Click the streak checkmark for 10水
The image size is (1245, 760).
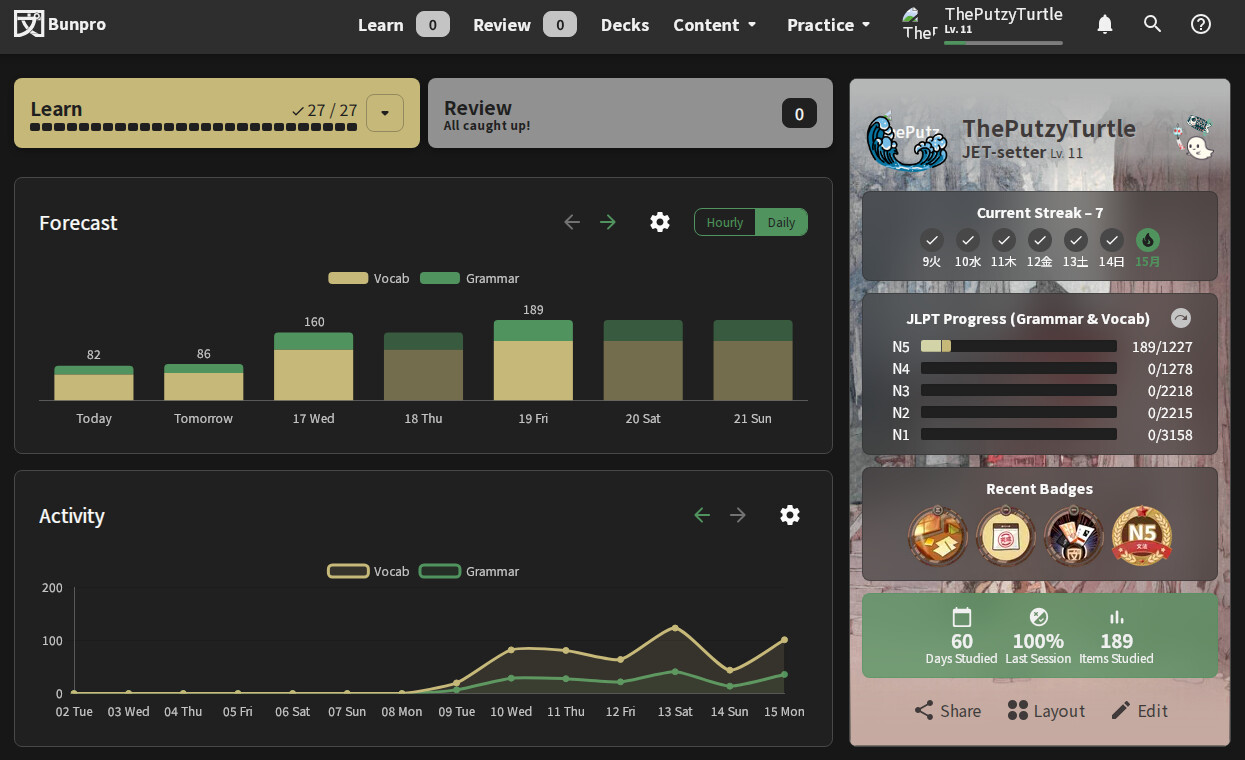968,240
